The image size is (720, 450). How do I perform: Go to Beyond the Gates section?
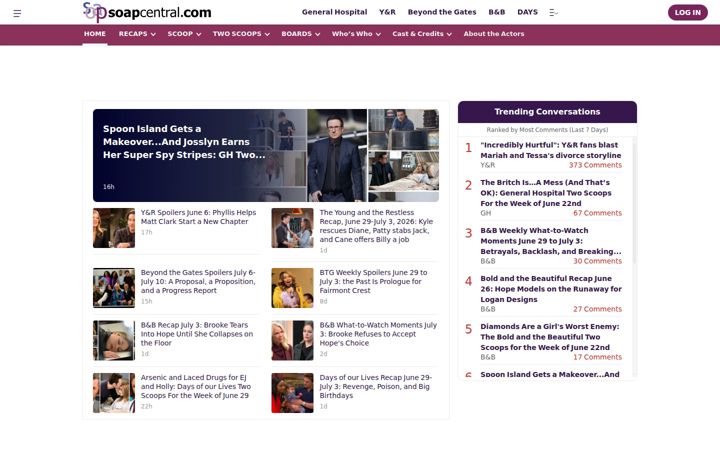pos(442,12)
